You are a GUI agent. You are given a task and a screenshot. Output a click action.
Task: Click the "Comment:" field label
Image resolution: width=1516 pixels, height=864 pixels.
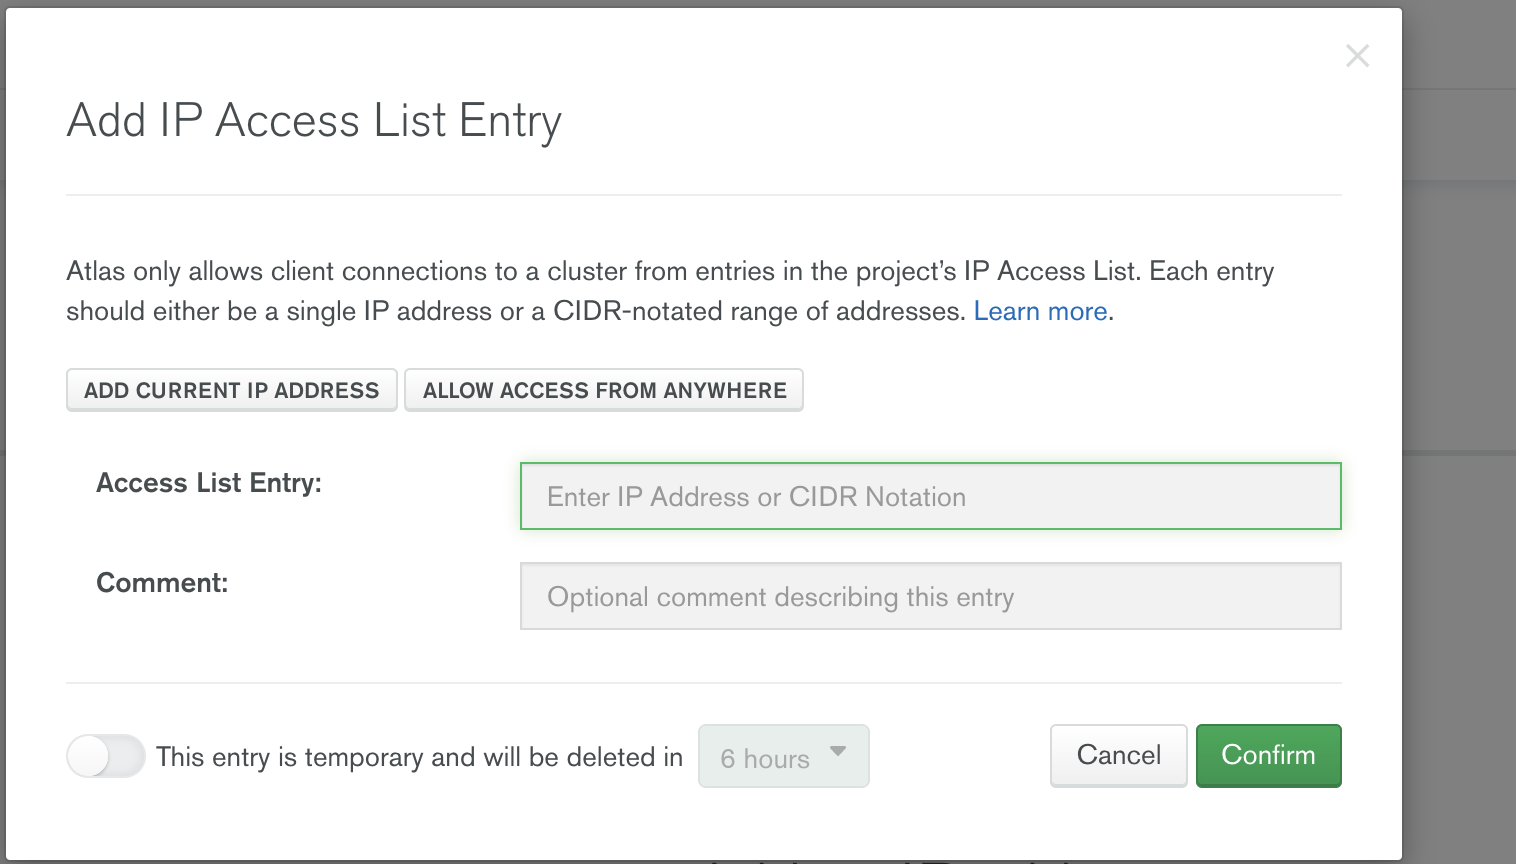tap(162, 583)
